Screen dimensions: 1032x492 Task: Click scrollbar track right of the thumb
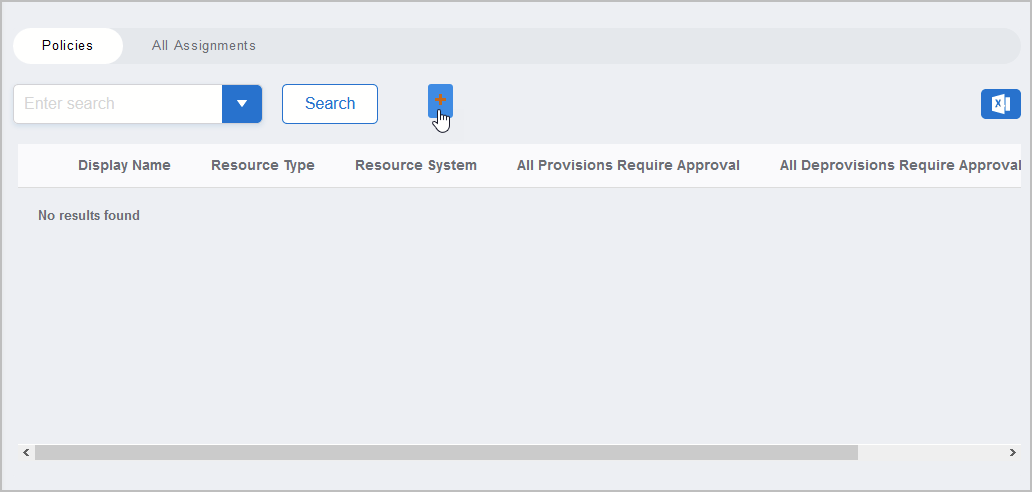click(x=930, y=453)
